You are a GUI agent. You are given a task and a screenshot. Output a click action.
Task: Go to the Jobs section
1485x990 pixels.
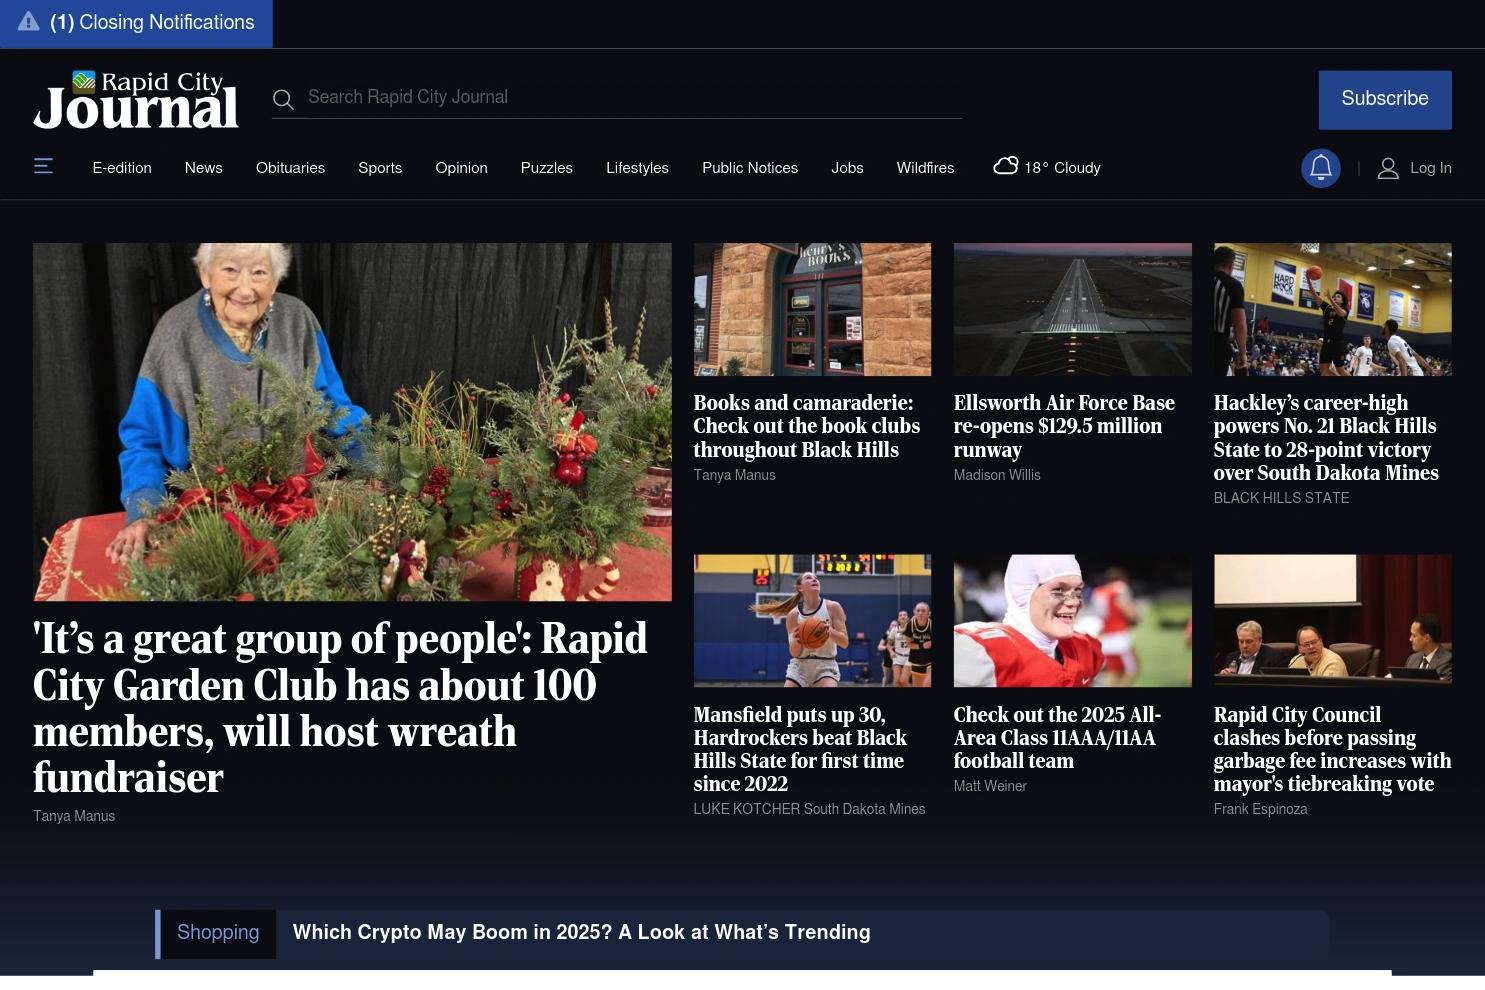click(x=847, y=168)
